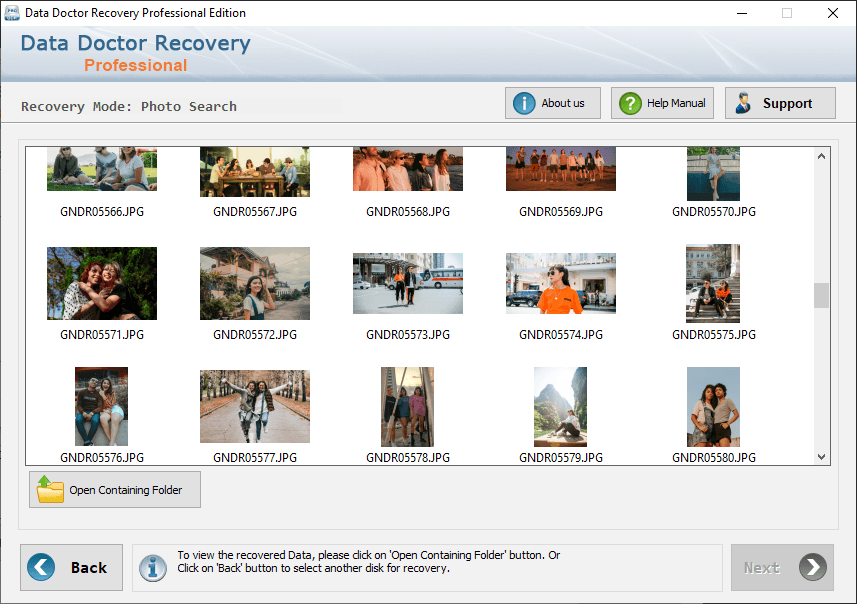Click the file name GNDR05566.JPG
Image resolution: width=857 pixels, height=604 pixels.
coord(102,212)
